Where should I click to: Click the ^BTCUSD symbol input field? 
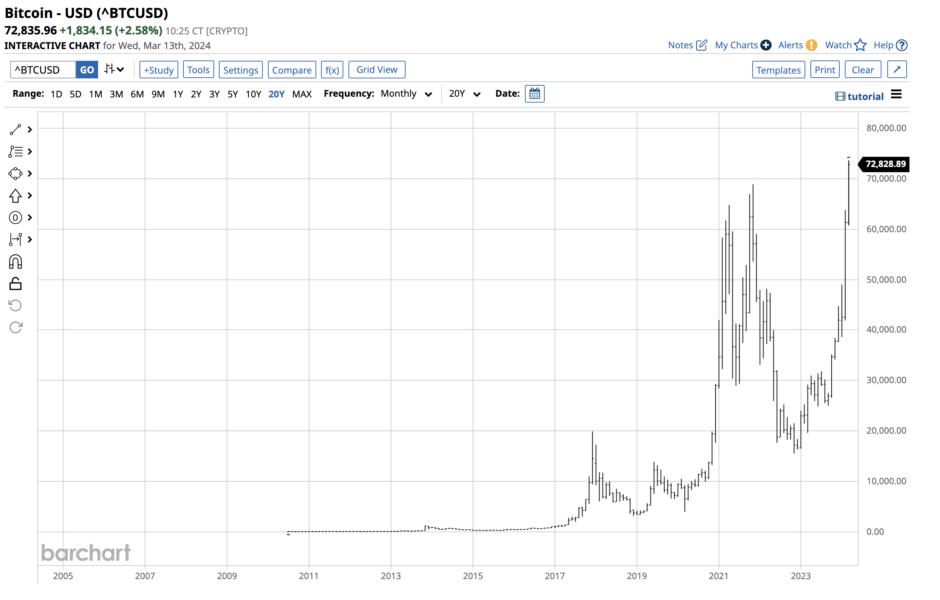[x=43, y=70]
